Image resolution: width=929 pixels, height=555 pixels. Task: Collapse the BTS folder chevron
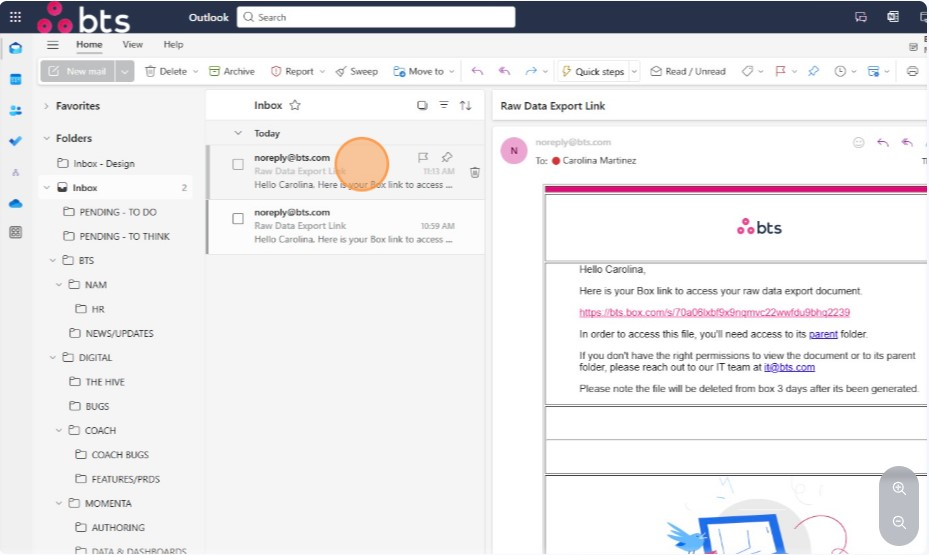point(53,260)
